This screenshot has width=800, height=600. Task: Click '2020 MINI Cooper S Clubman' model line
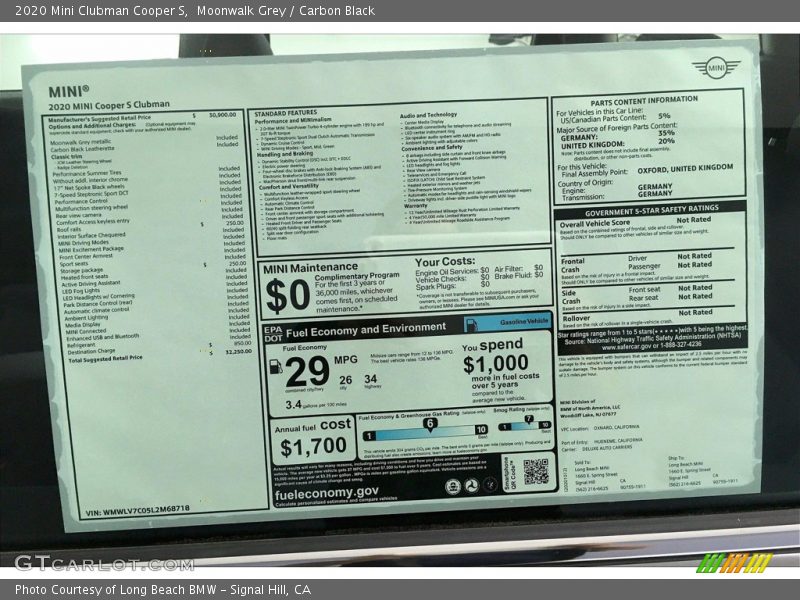(x=109, y=105)
